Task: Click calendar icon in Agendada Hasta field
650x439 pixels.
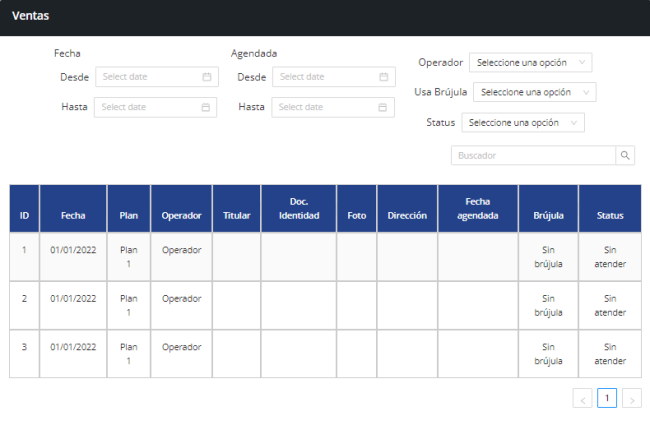Action: 383,107
